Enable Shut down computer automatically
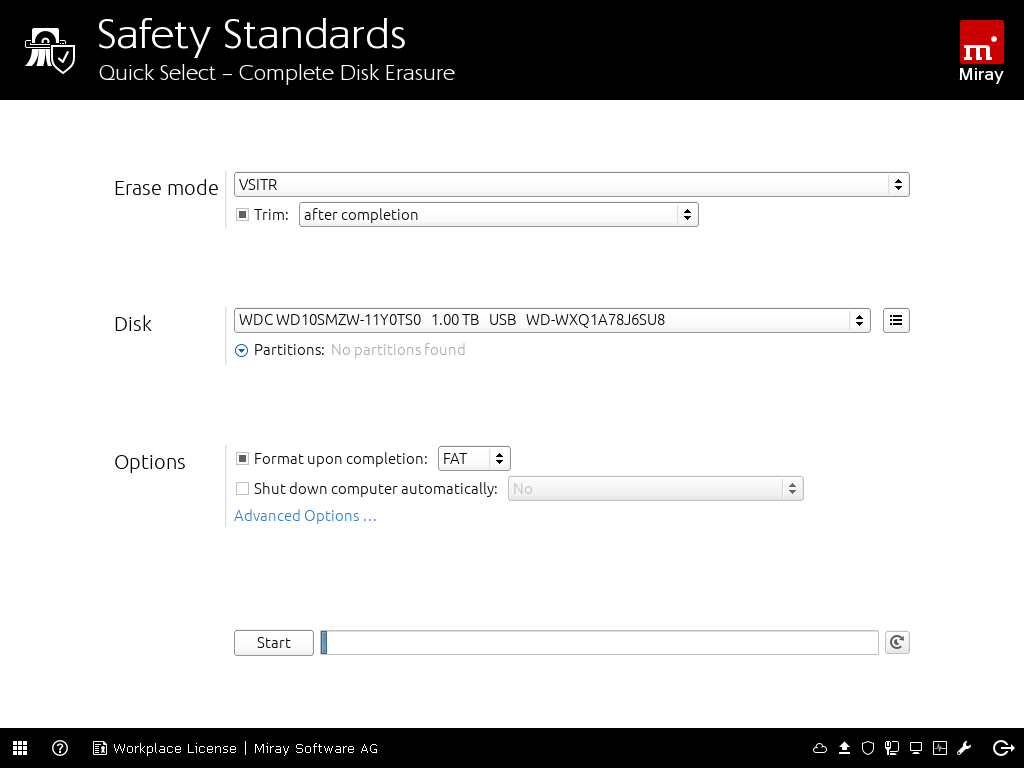Image resolution: width=1024 pixels, height=768 pixels. 242,488
